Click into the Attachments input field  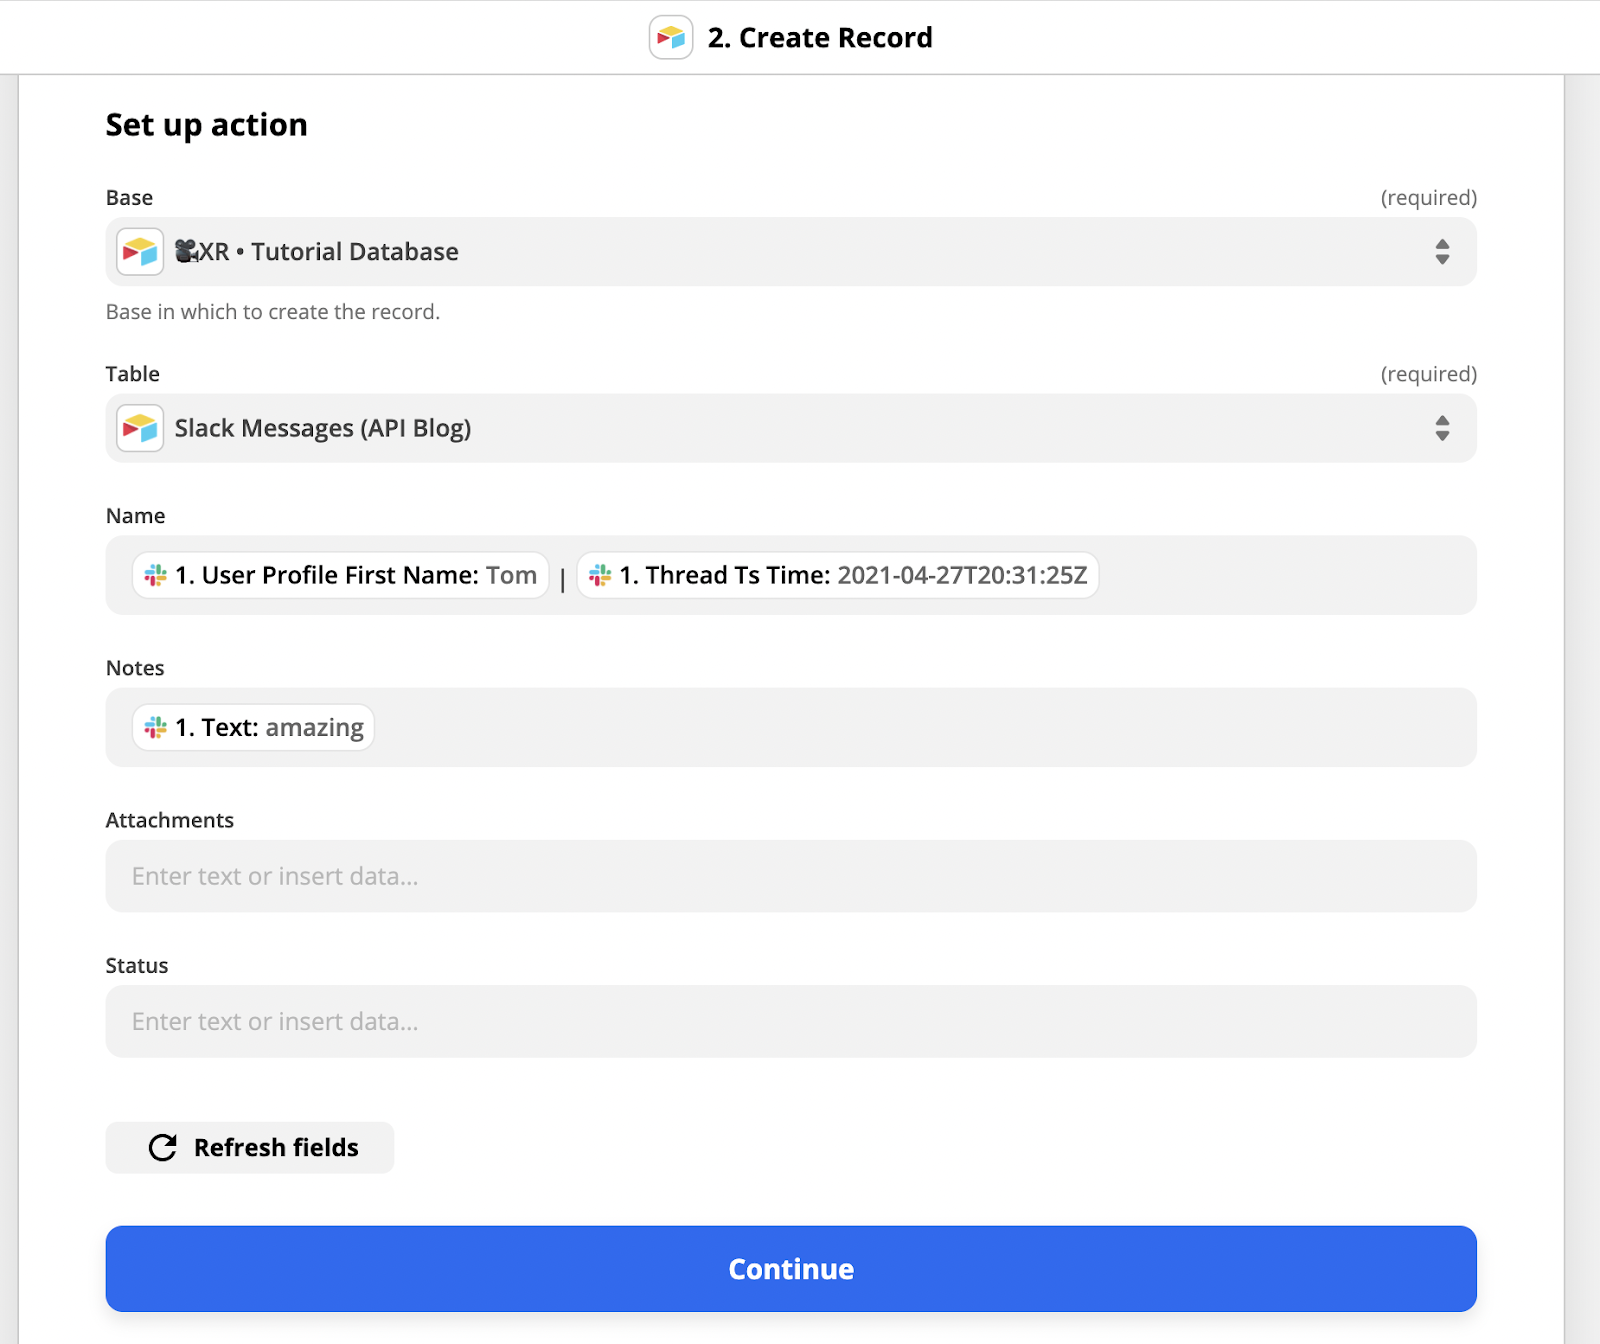pyautogui.click(x=791, y=876)
